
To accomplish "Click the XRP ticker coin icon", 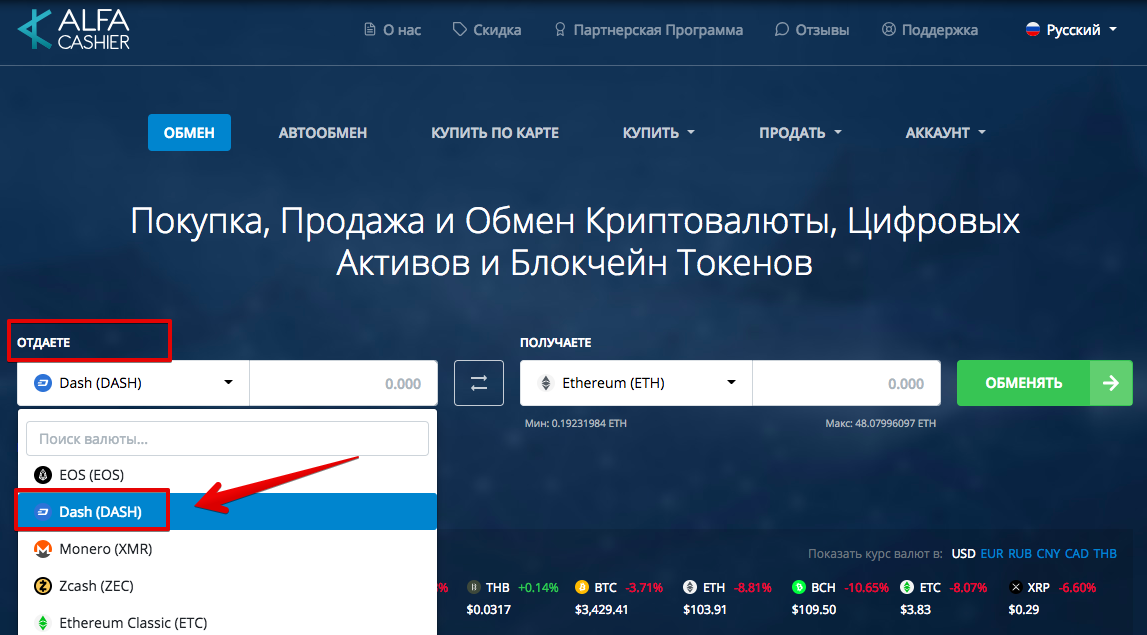I will pos(1015,587).
